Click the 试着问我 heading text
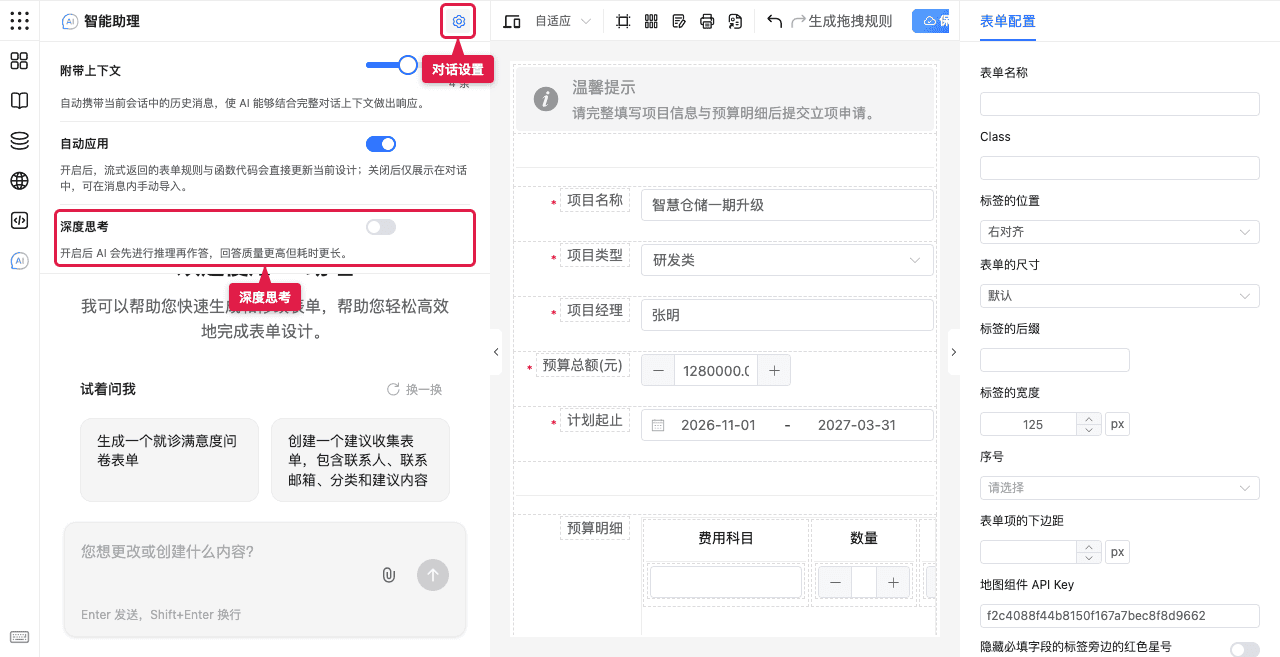1280x657 pixels. [x=108, y=389]
